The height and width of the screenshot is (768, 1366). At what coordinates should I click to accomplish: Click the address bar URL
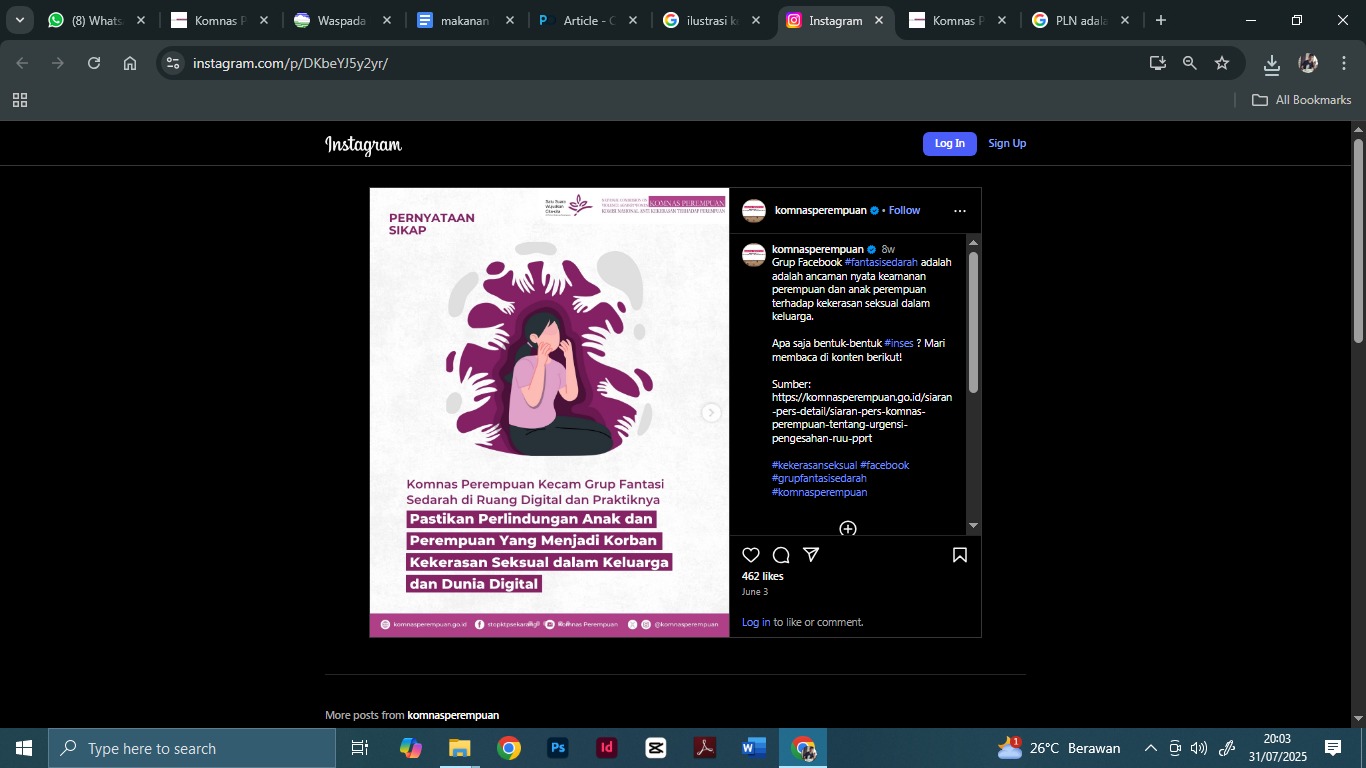coord(290,63)
